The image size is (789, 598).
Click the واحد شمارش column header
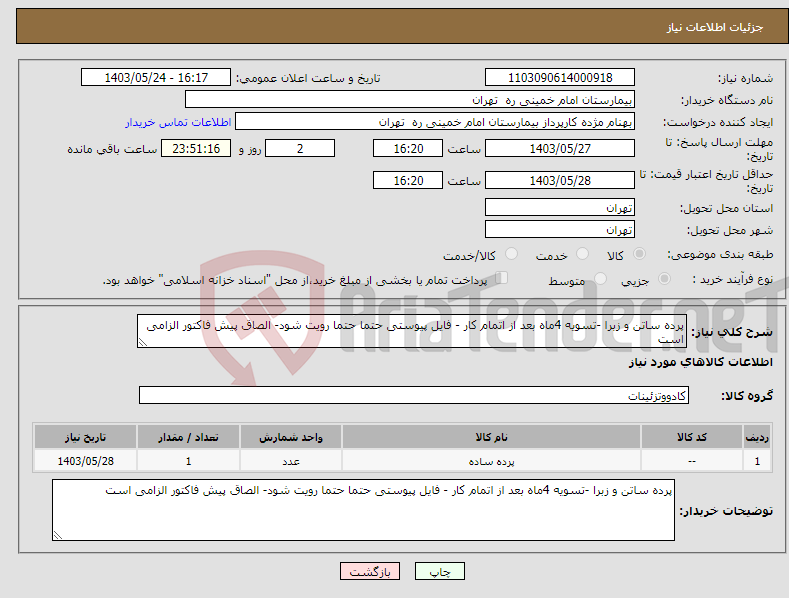point(291,437)
